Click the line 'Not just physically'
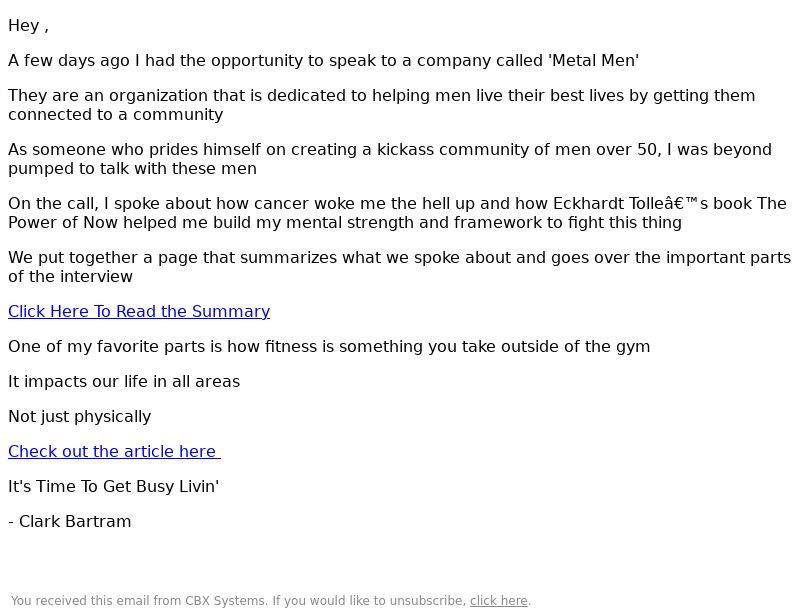This screenshot has width=800, height=612. coord(80,417)
